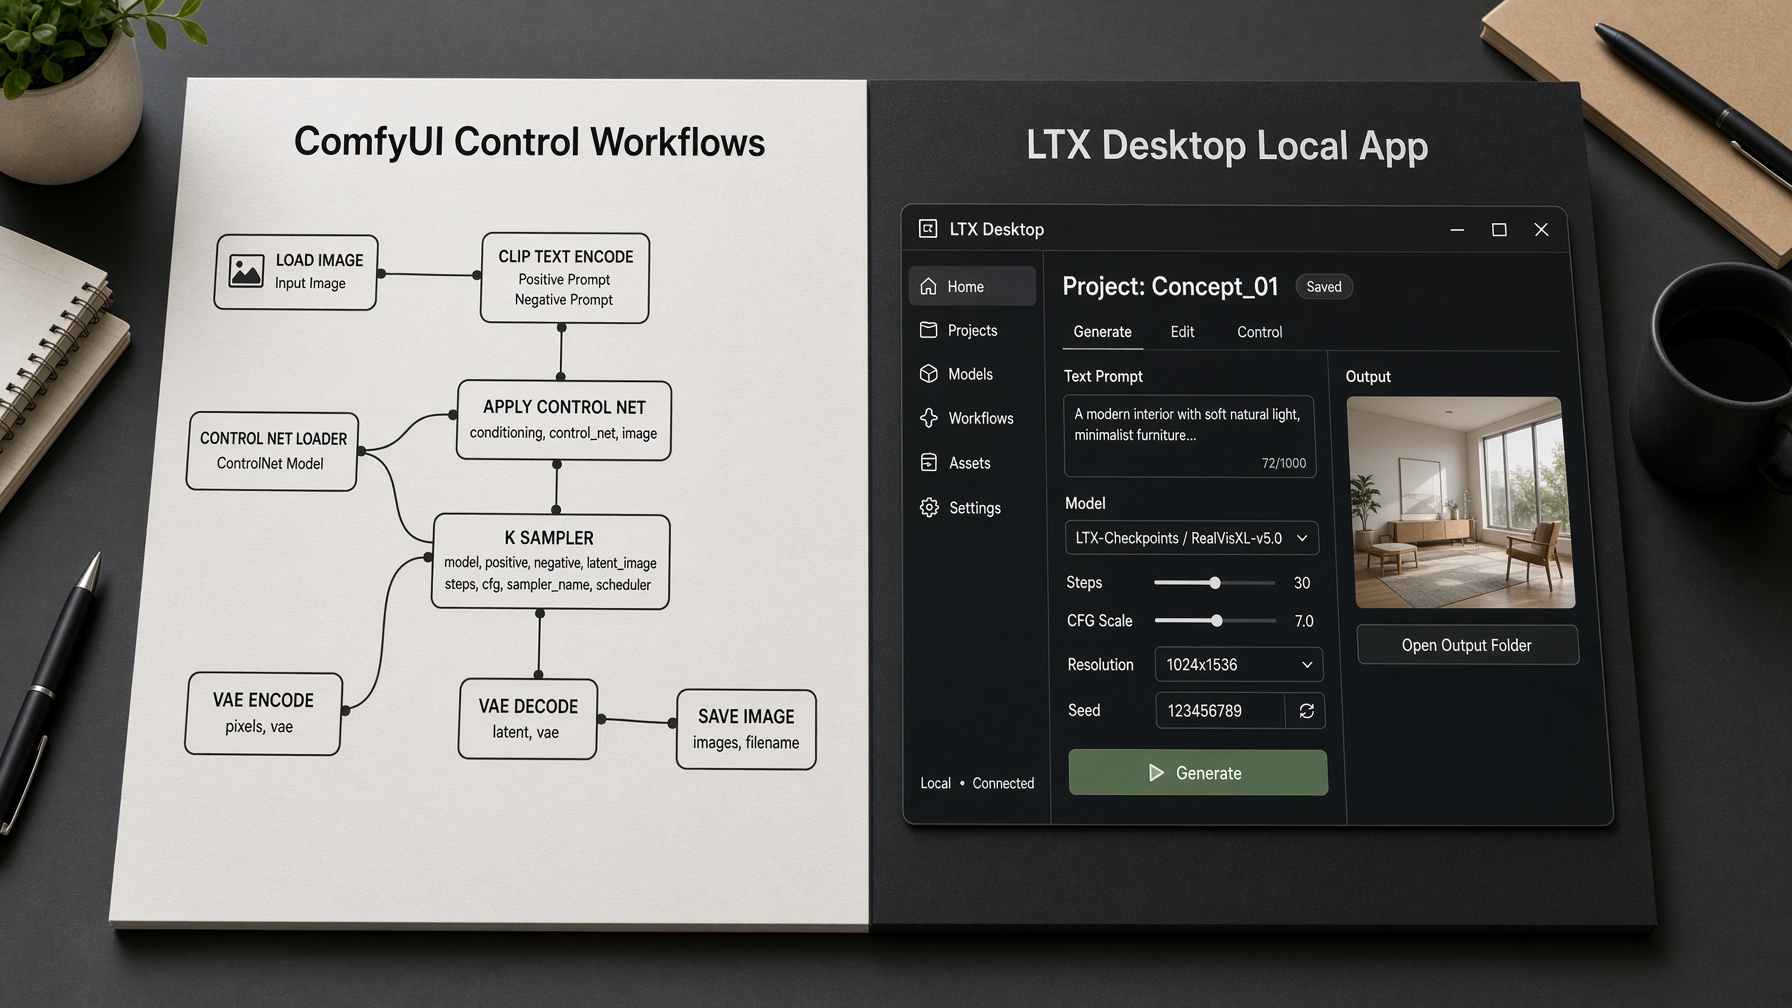Click the 72/1000 character counter

(x=1284, y=463)
